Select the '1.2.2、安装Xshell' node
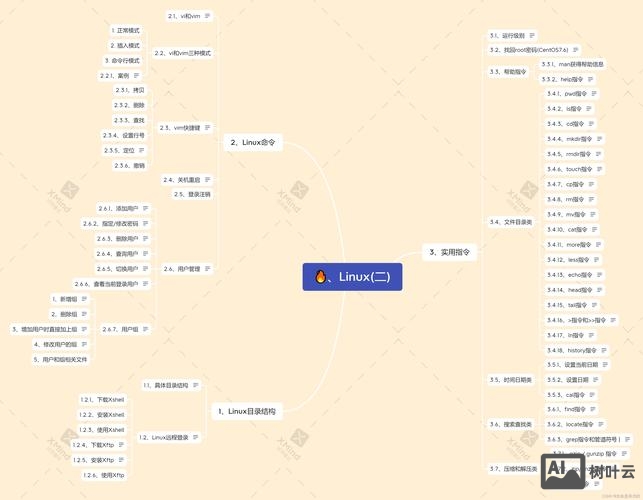Screen dimensions: 643x500 pos(102,415)
